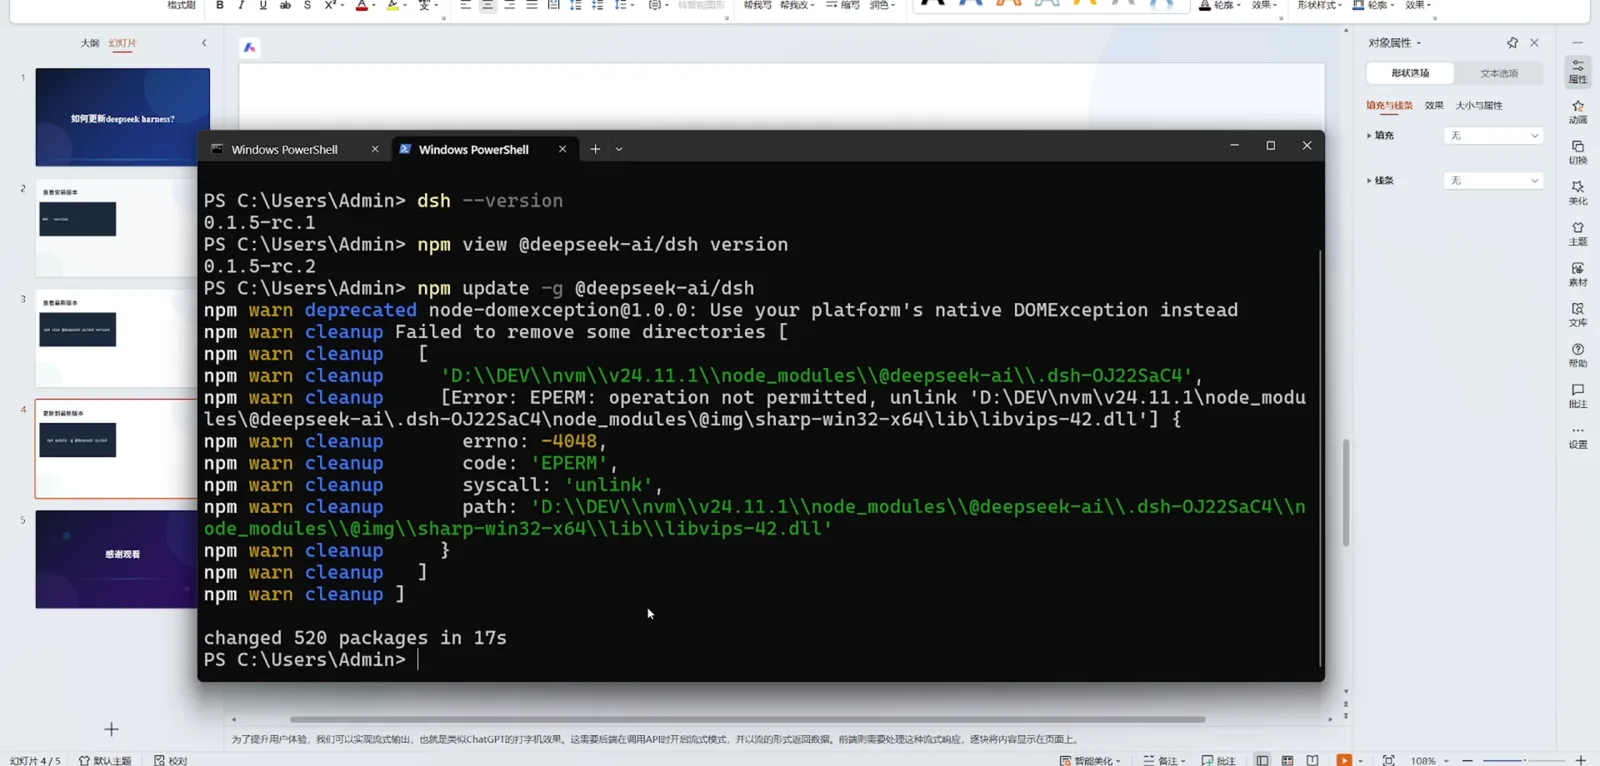Image resolution: width=1600 pixels, height=766 pixels.
Task: Collapse the slide thumbnail panel
Action: (x=204, y=43)
